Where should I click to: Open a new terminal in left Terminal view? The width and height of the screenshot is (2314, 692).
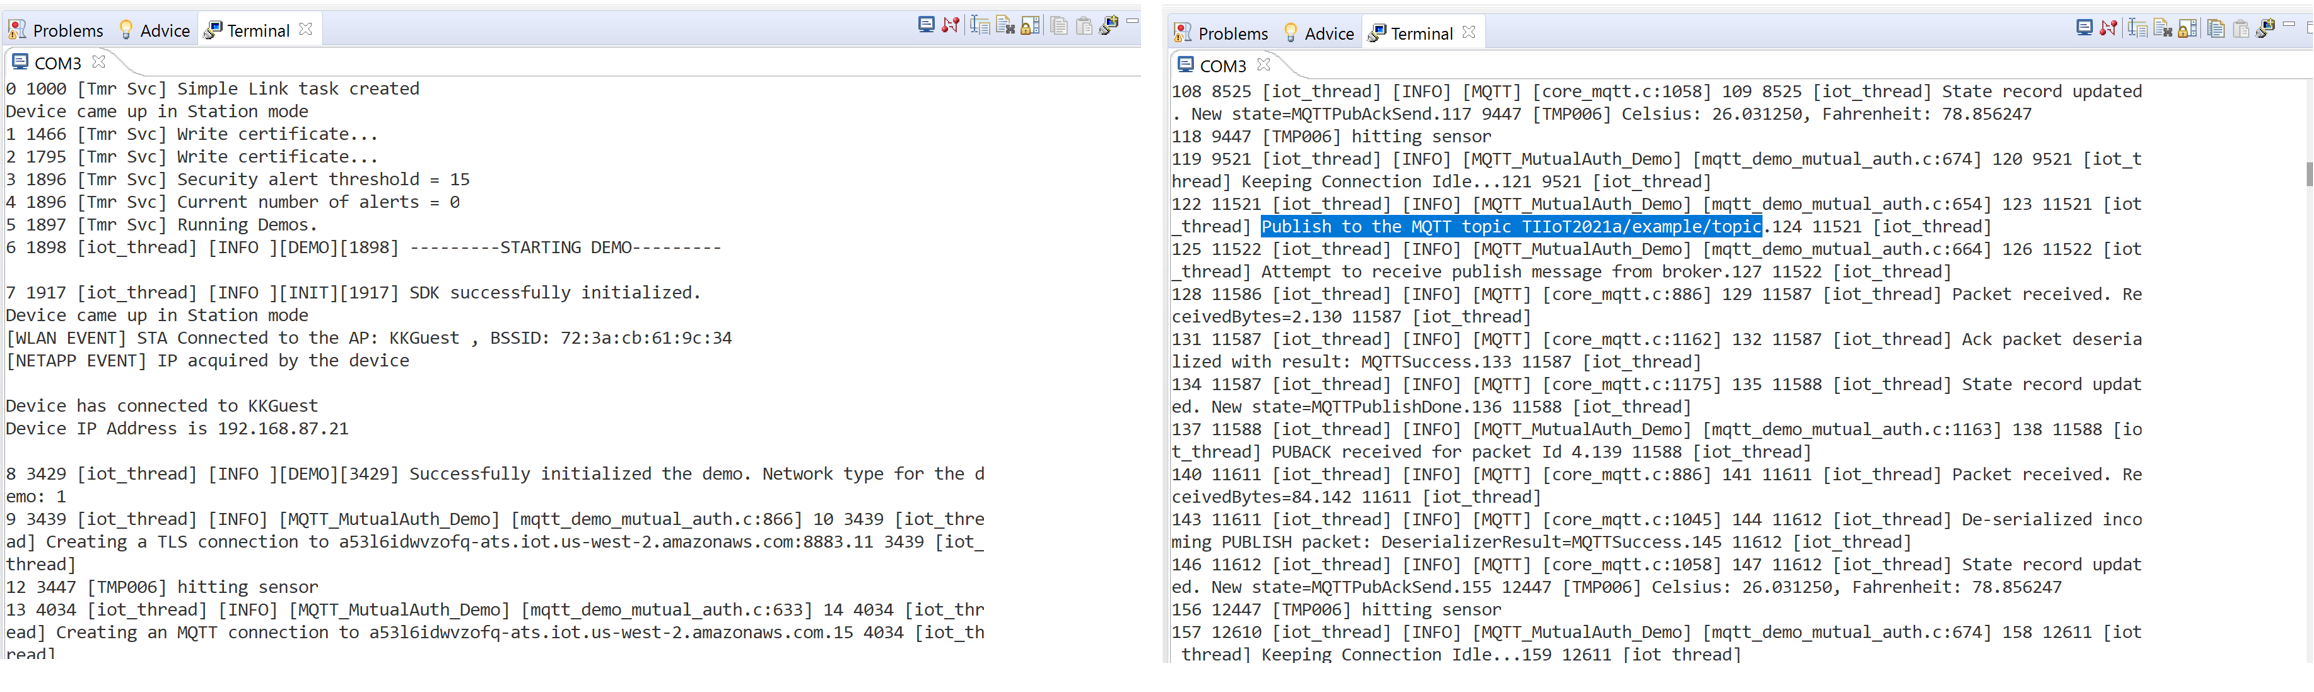click(x=926, y=24)
